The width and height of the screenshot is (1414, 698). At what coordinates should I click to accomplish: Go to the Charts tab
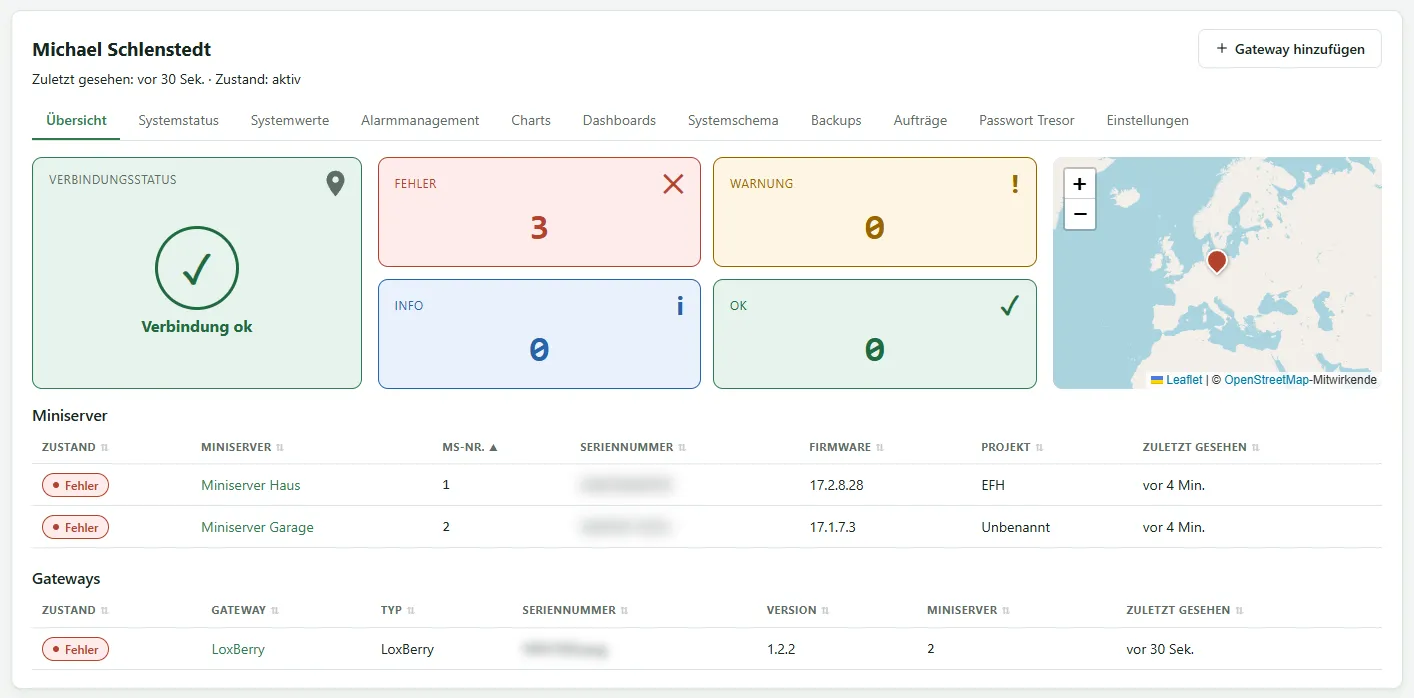(531, 120)
